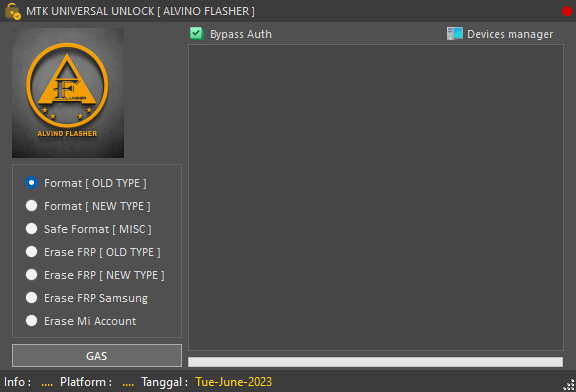The image size is (576, 392).
Task: Click the Alvino Flasher logo image
Action: 68,93
